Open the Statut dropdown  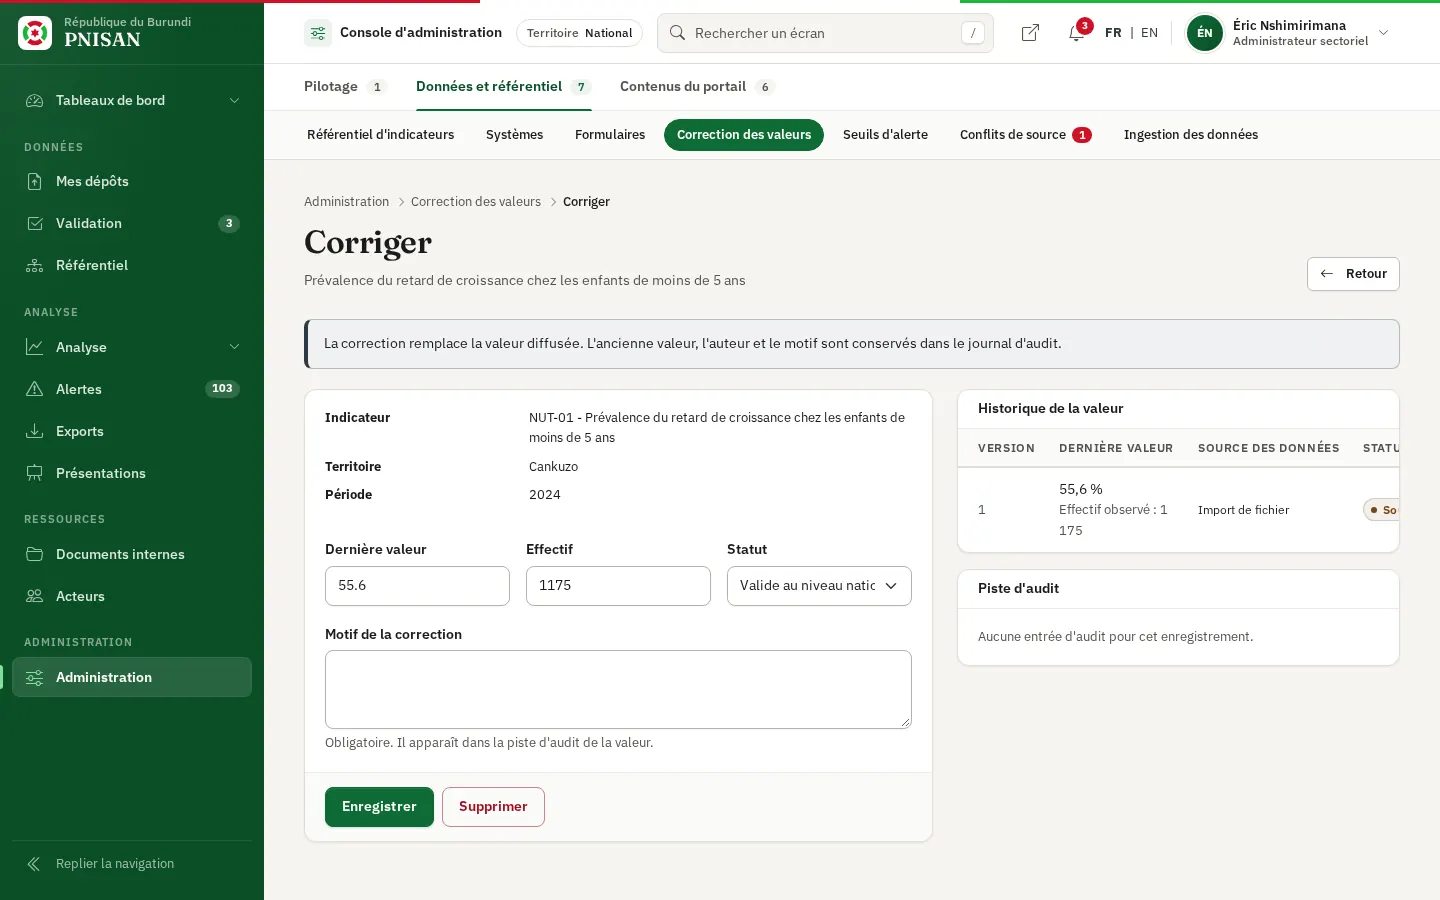coord(819,586)
